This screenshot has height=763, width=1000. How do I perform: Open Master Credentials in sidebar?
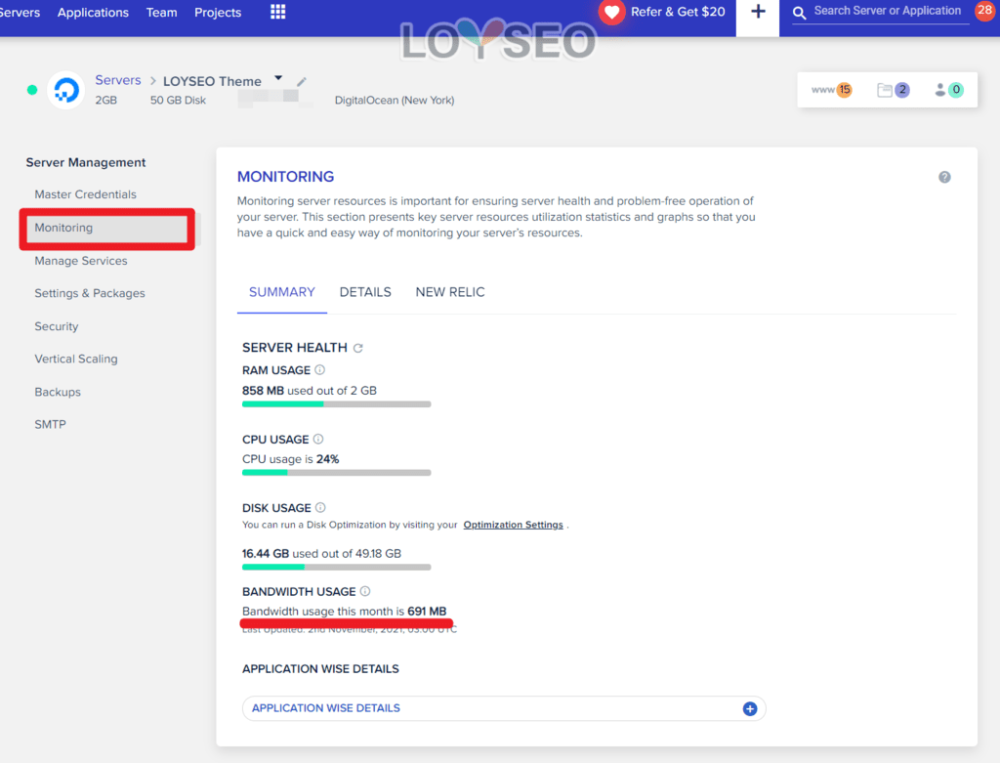coord(85,195)
